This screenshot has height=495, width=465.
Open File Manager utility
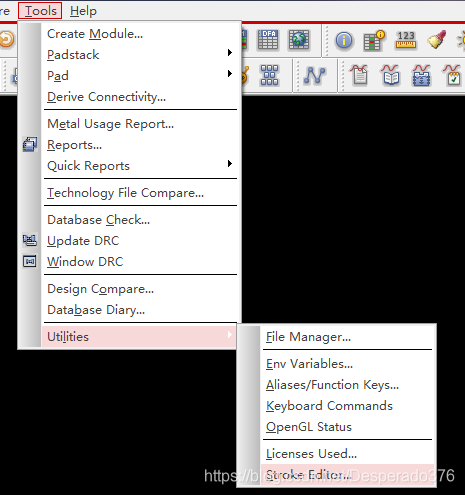347,337
